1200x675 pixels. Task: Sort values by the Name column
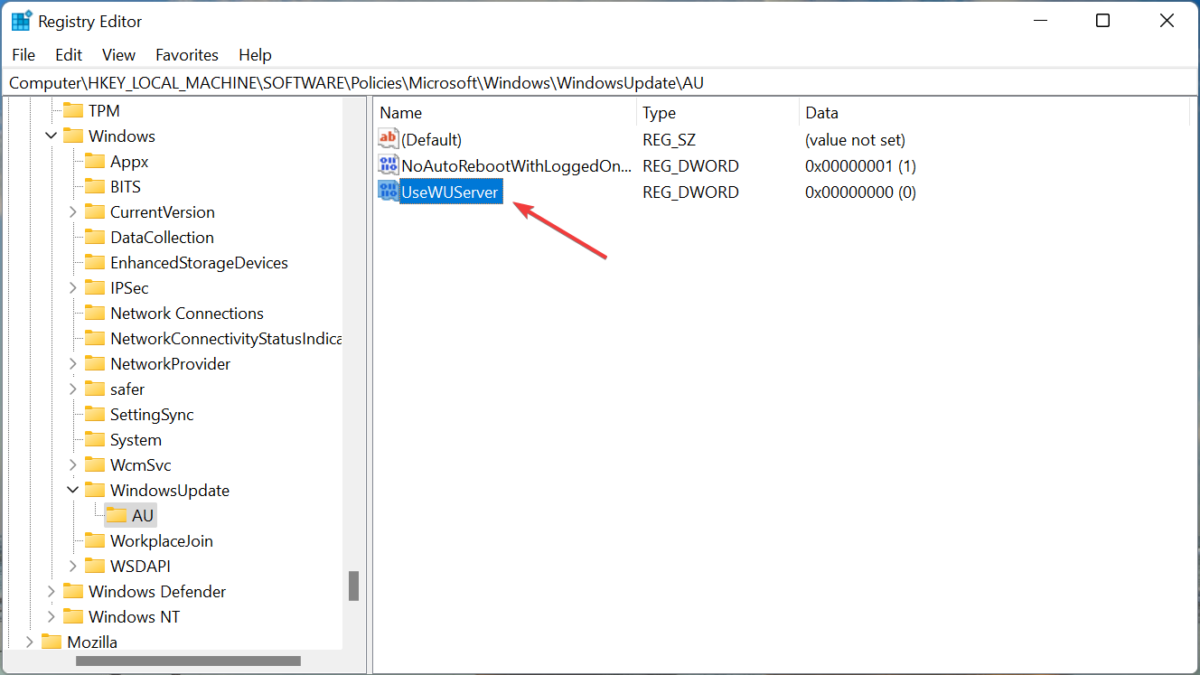(400, 112)
